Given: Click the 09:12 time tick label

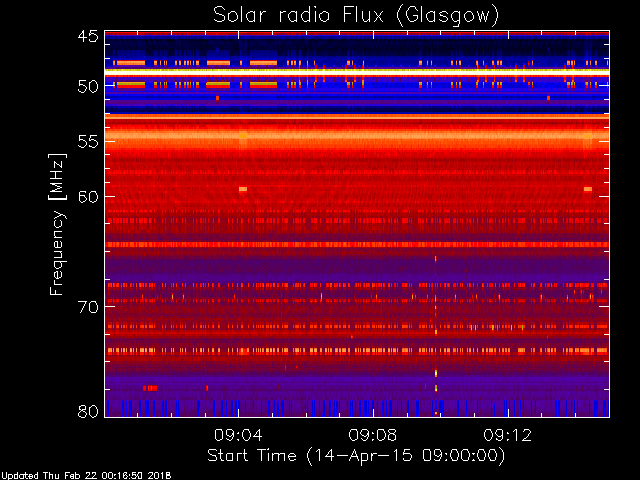Looking at the screenshot, I should tap(508, 435).
